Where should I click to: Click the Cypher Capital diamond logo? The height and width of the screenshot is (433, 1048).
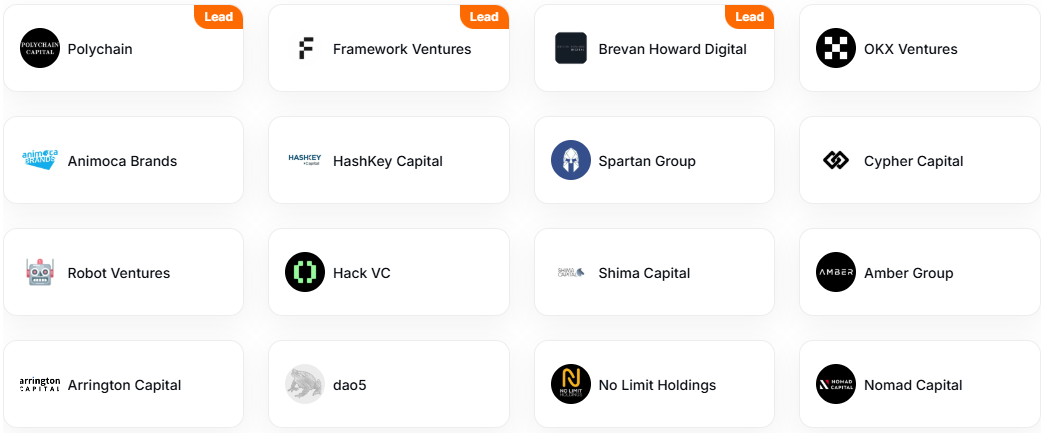point(836,160)
